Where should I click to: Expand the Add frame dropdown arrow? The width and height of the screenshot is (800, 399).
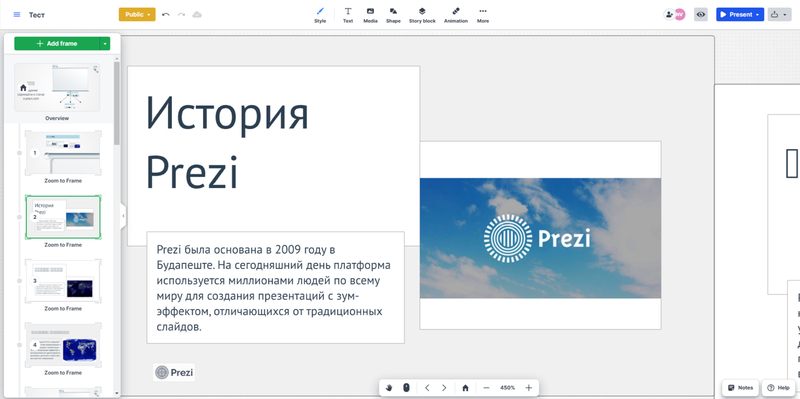pos(105,44)
